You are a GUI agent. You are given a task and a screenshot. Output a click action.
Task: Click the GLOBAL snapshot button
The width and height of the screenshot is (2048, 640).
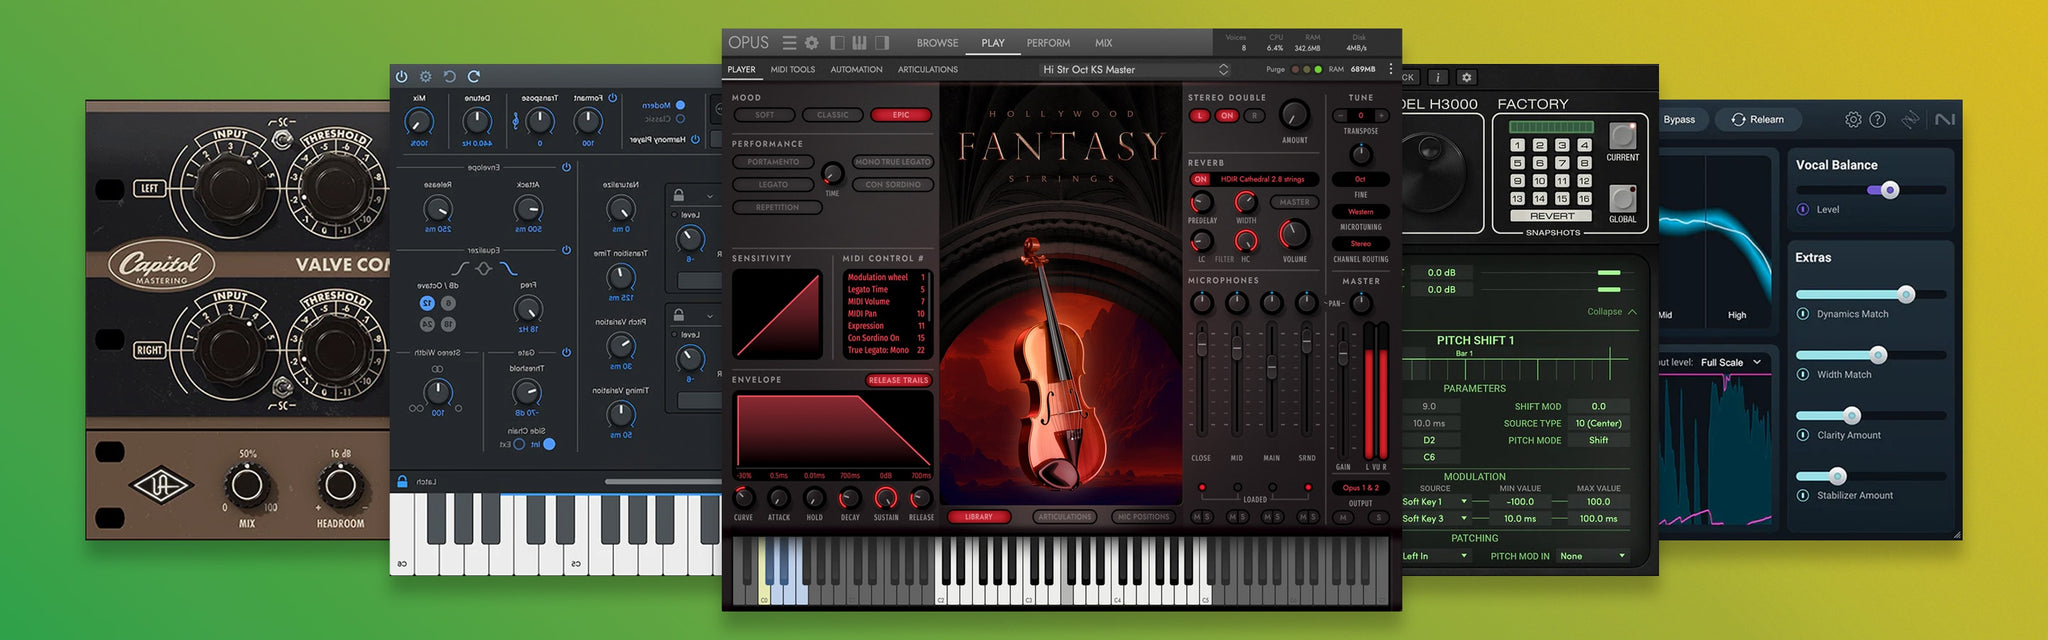[1622, 198]
